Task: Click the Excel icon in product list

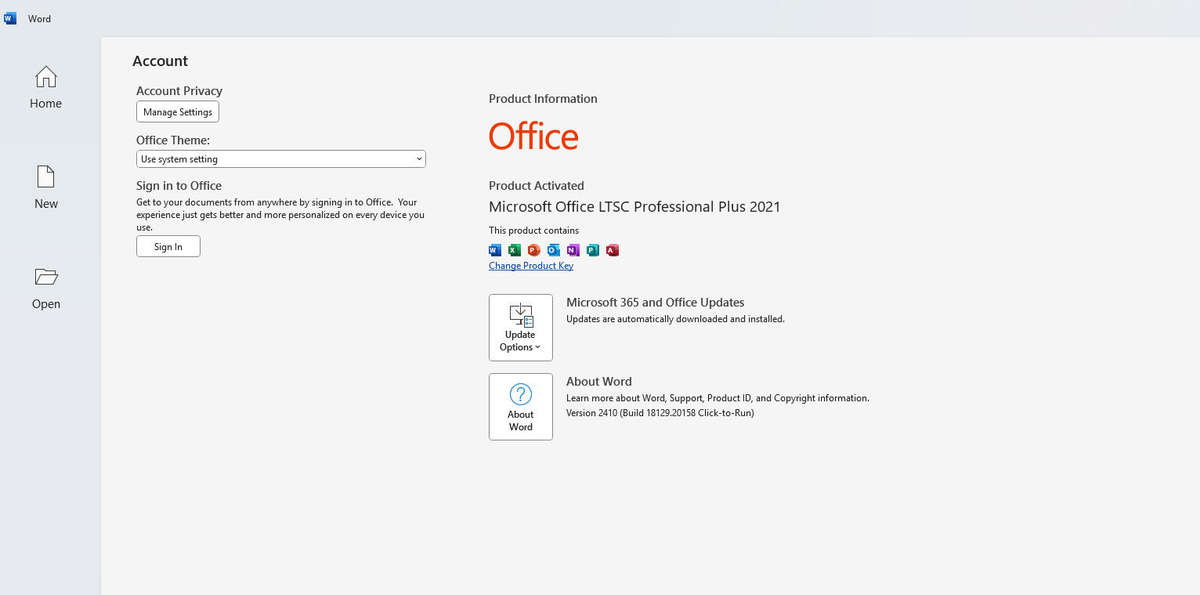Action: (x=514, y=250)
